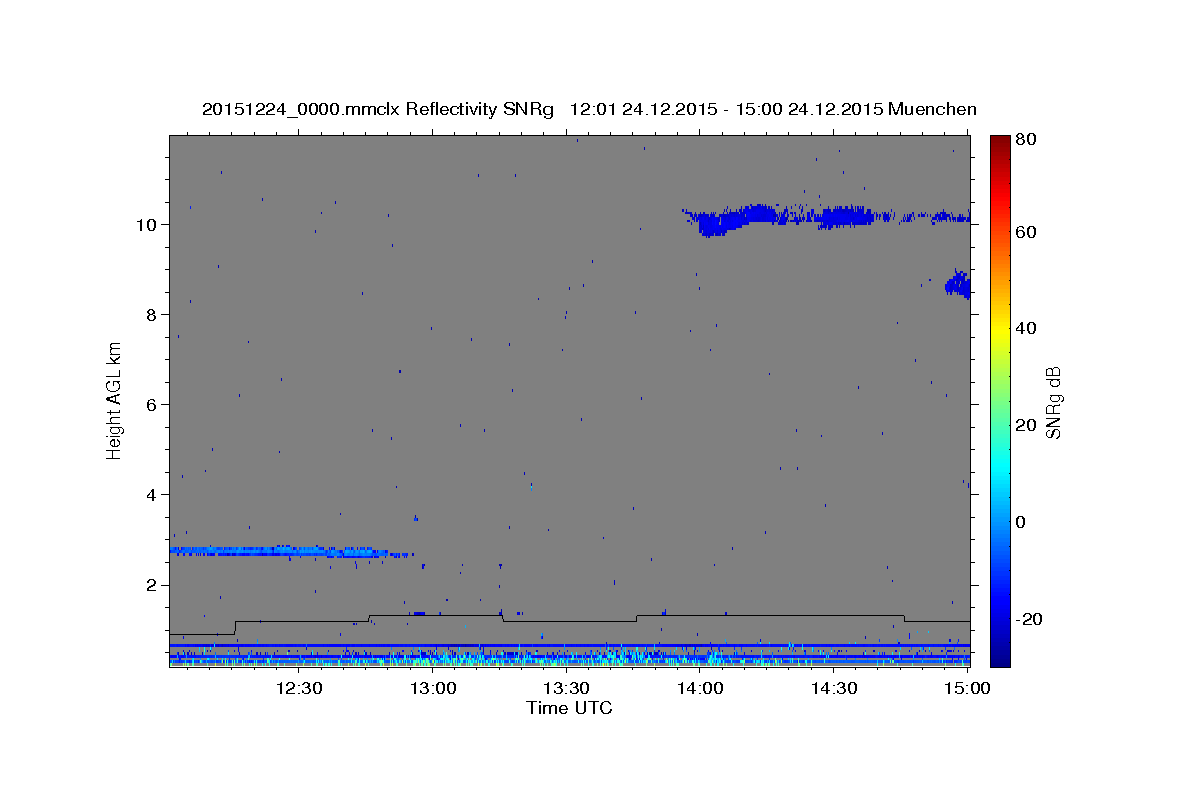Viewport: 1200px width, 800px height.
Task: Click the 14:30 time tick label
Action: (x=834, y=688)
